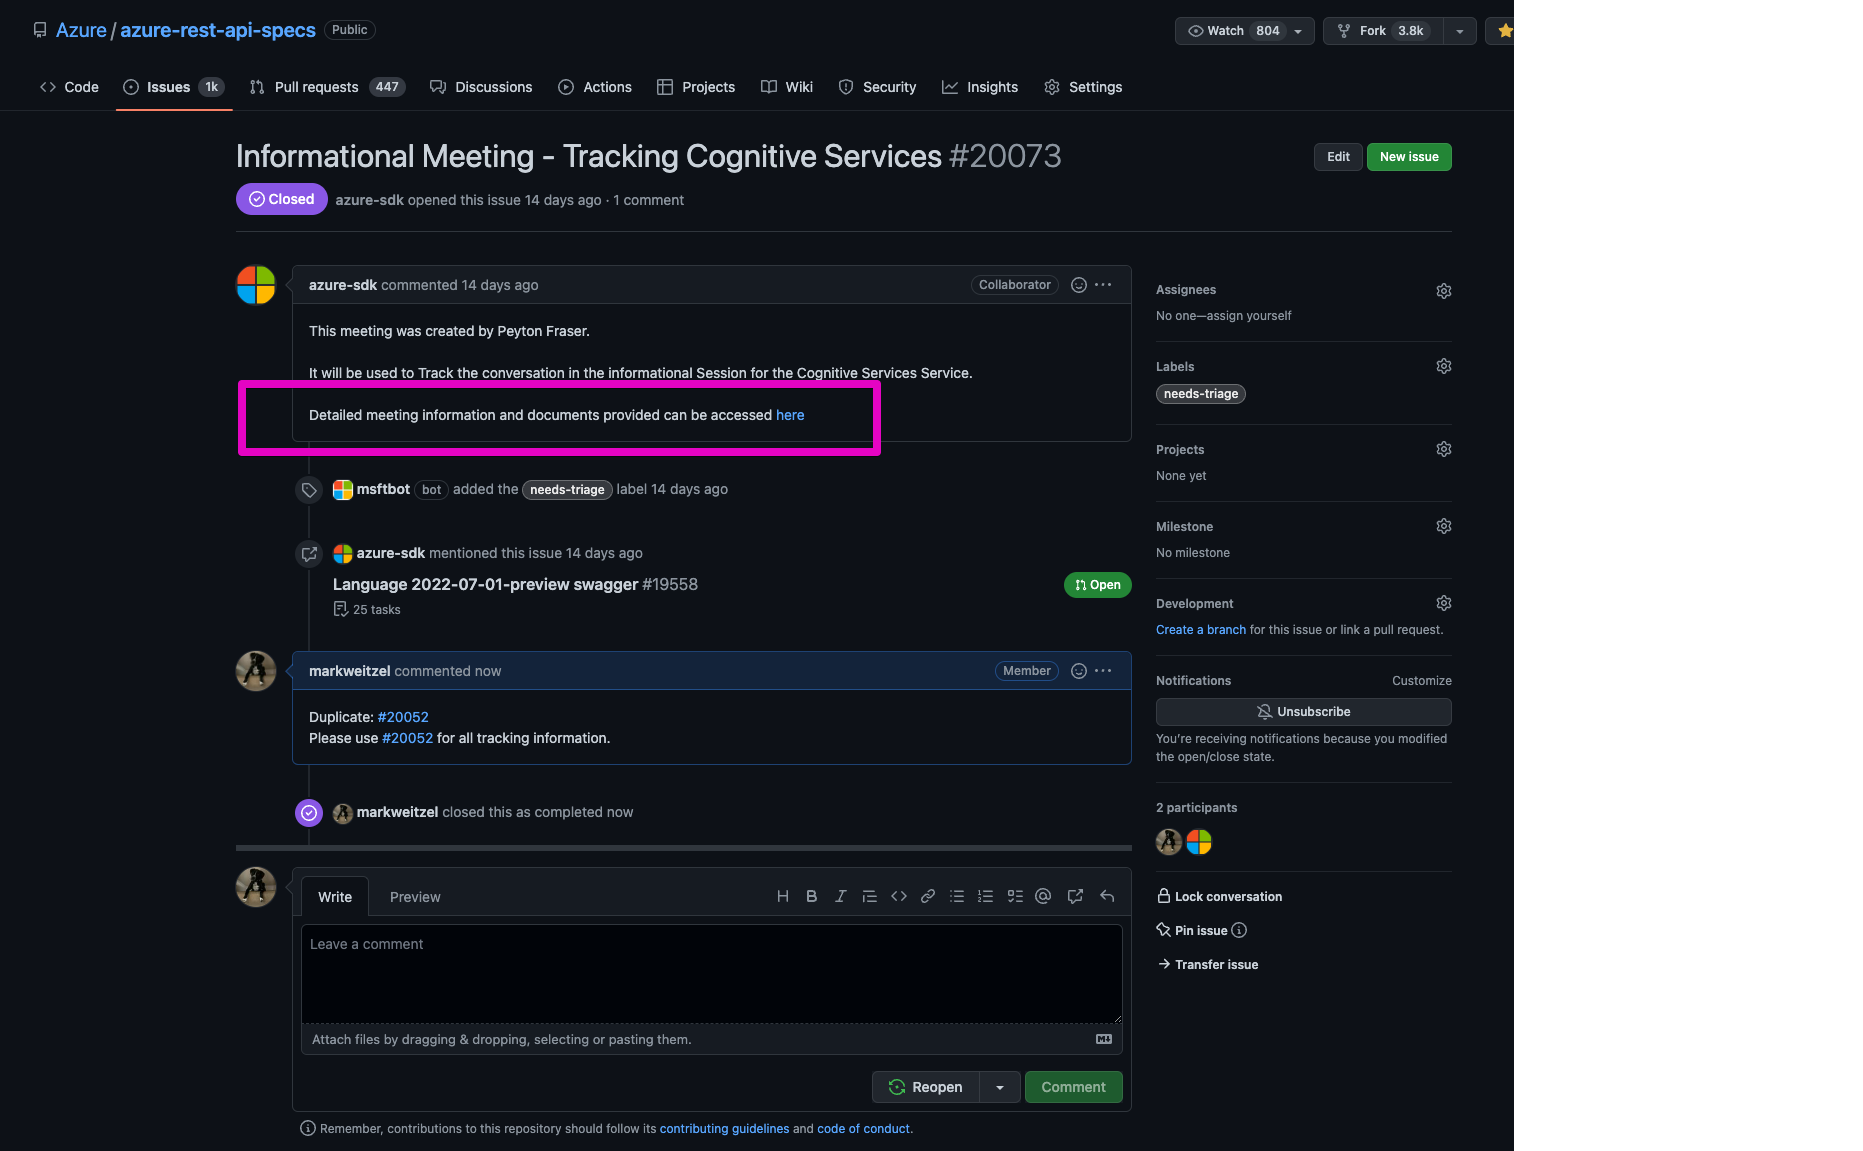This screenshot has width=1863, height=1151.
Task: Open the Security tab
Action: click(x=877, y=87)
